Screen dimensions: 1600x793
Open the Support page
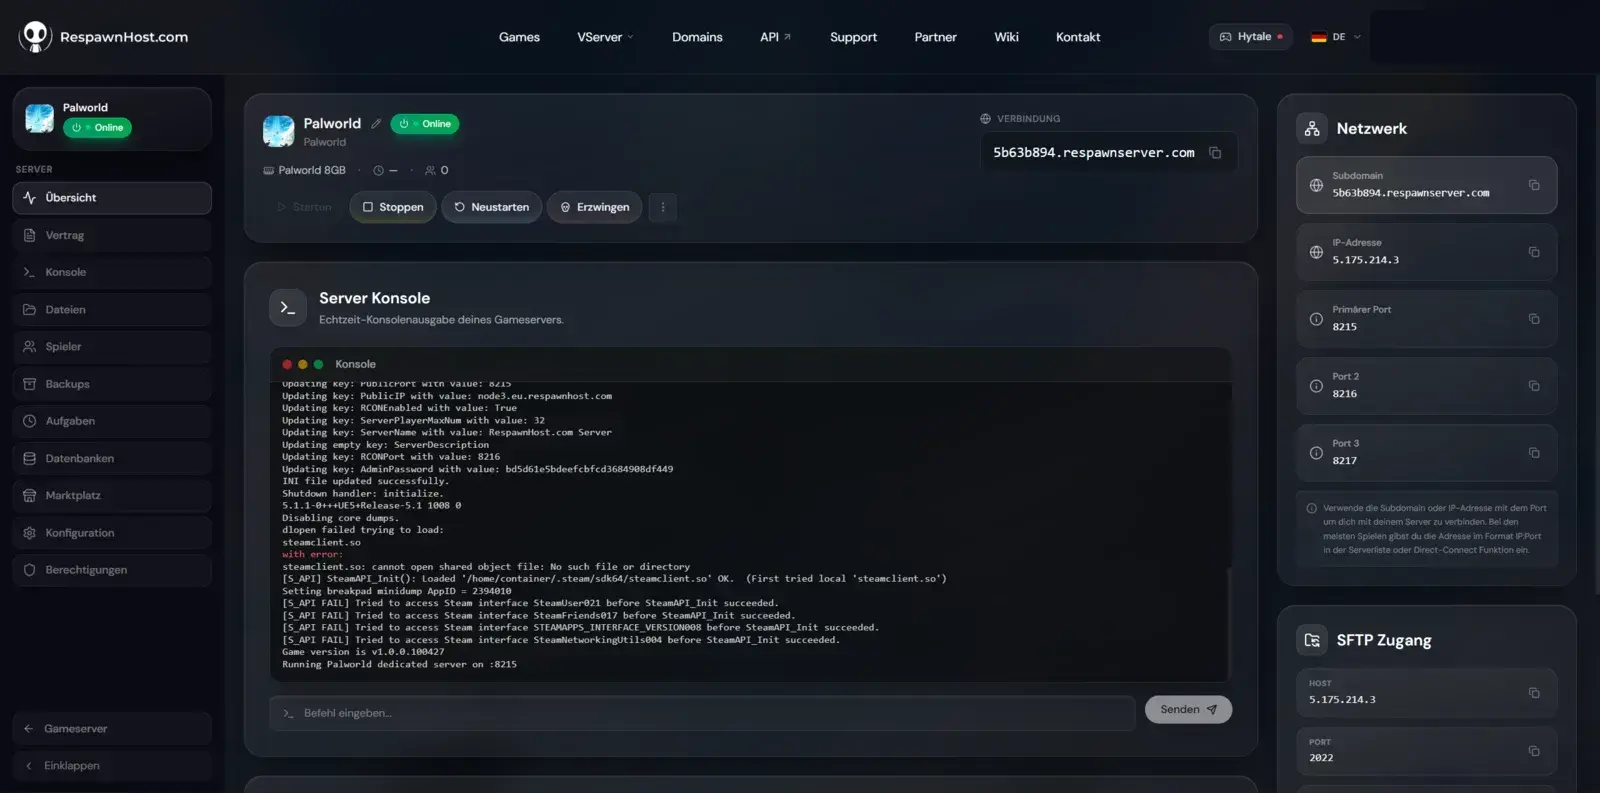point(853,37)
